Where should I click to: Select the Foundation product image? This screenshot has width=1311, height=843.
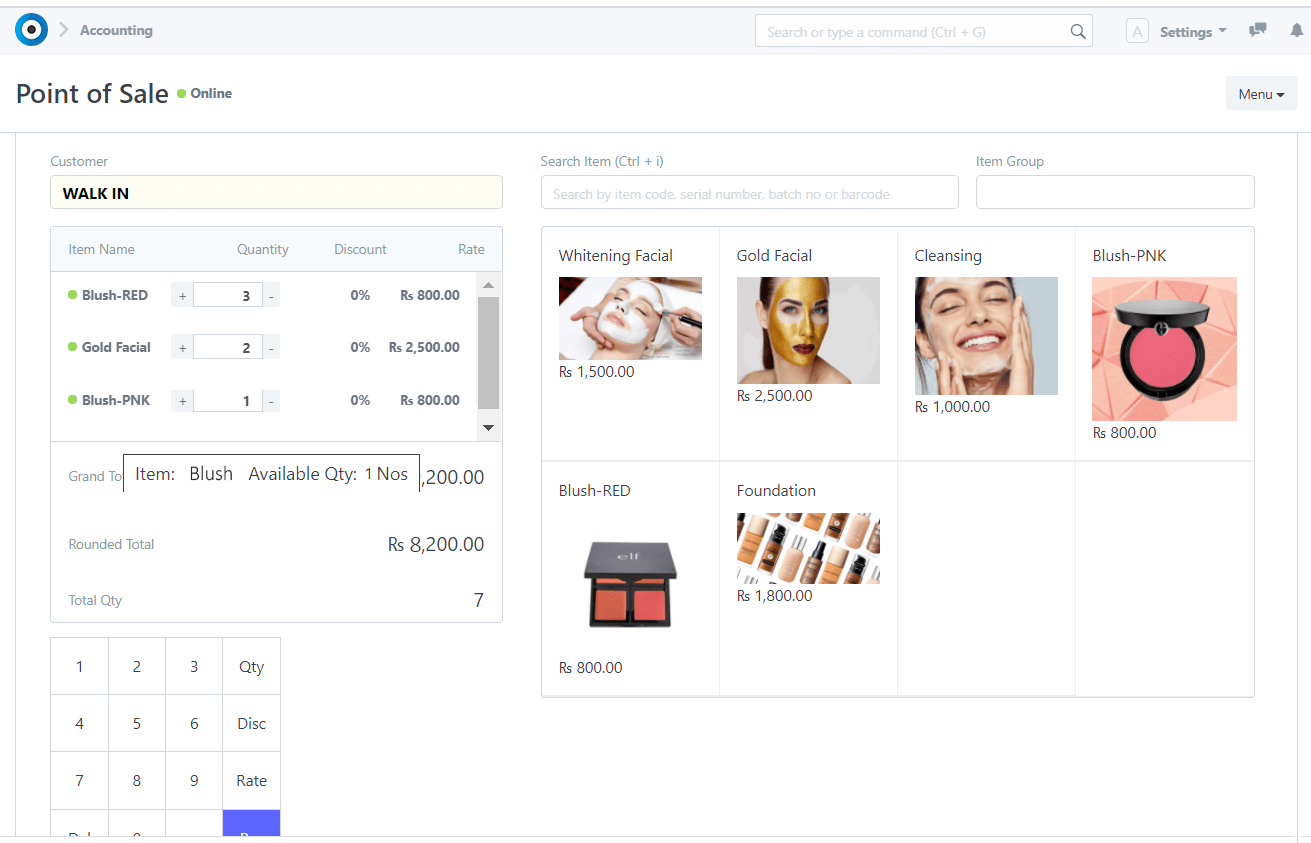[x=808, y=548]
